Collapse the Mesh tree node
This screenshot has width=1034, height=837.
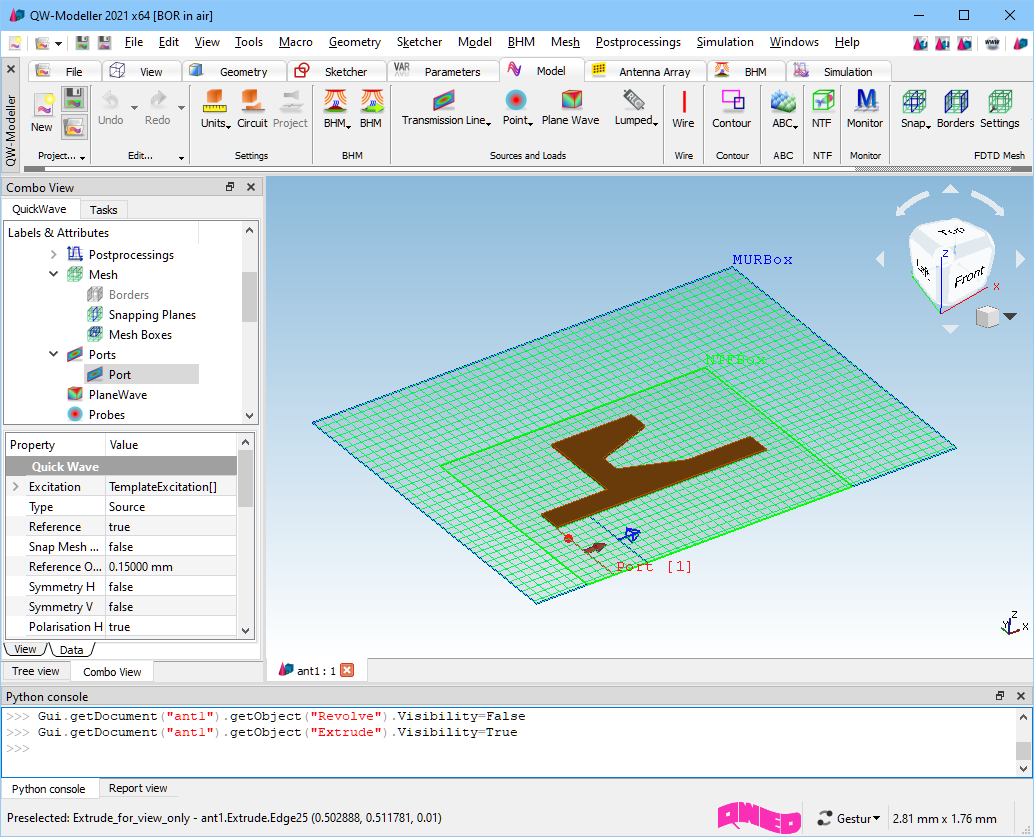pyautogui.click(x=54, y=275)
